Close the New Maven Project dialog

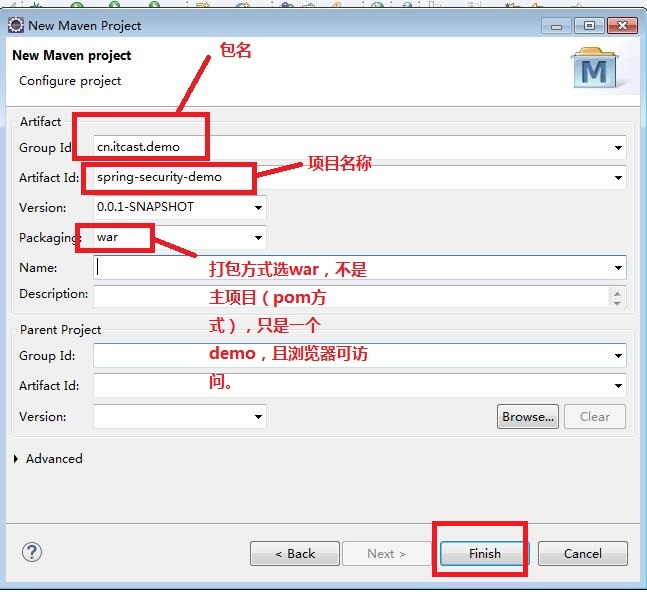pyautogui.click(x=623, y=26)
